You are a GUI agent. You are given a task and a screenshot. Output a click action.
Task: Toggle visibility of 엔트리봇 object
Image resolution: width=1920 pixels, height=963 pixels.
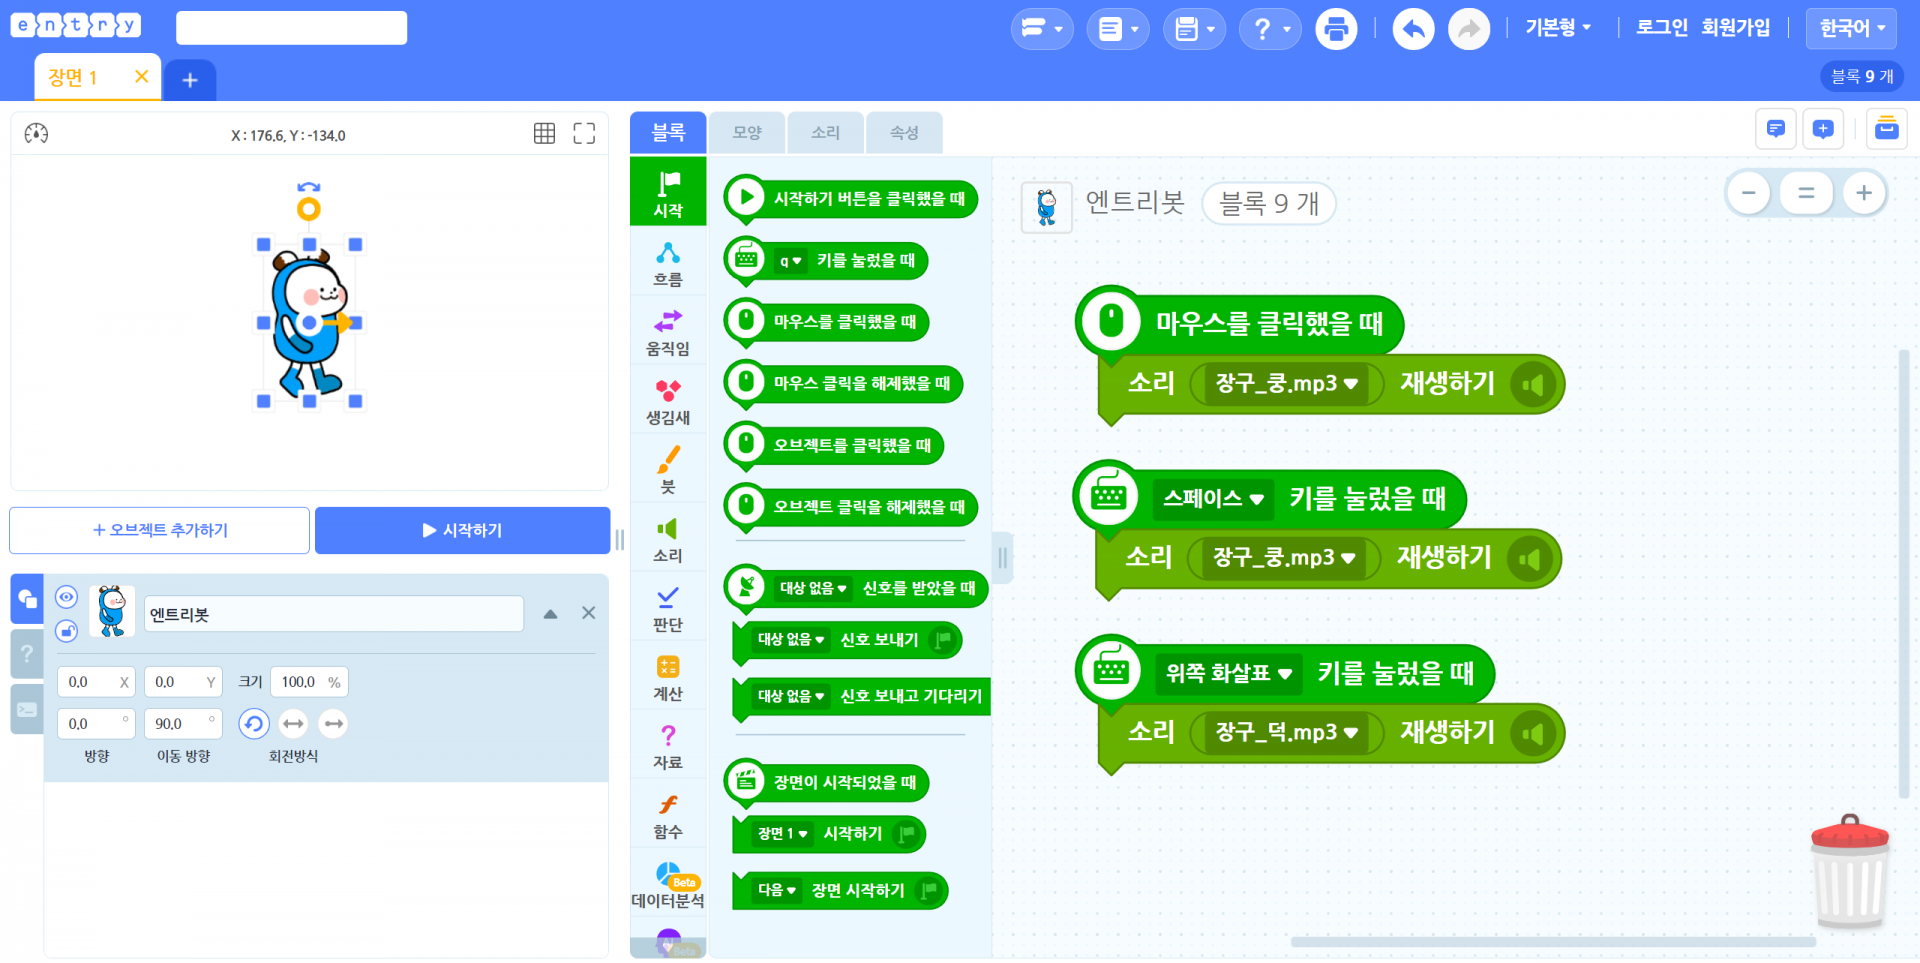click(66, 597)
